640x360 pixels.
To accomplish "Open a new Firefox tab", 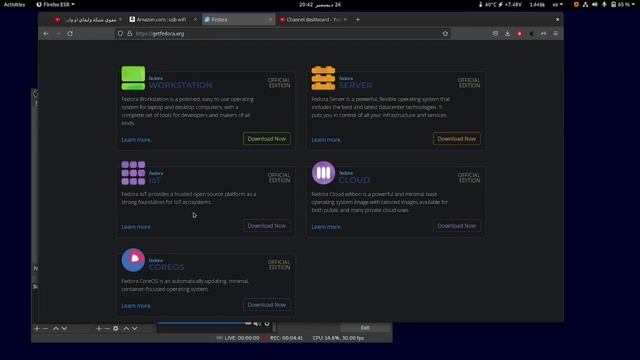I will tap(358, 19).
